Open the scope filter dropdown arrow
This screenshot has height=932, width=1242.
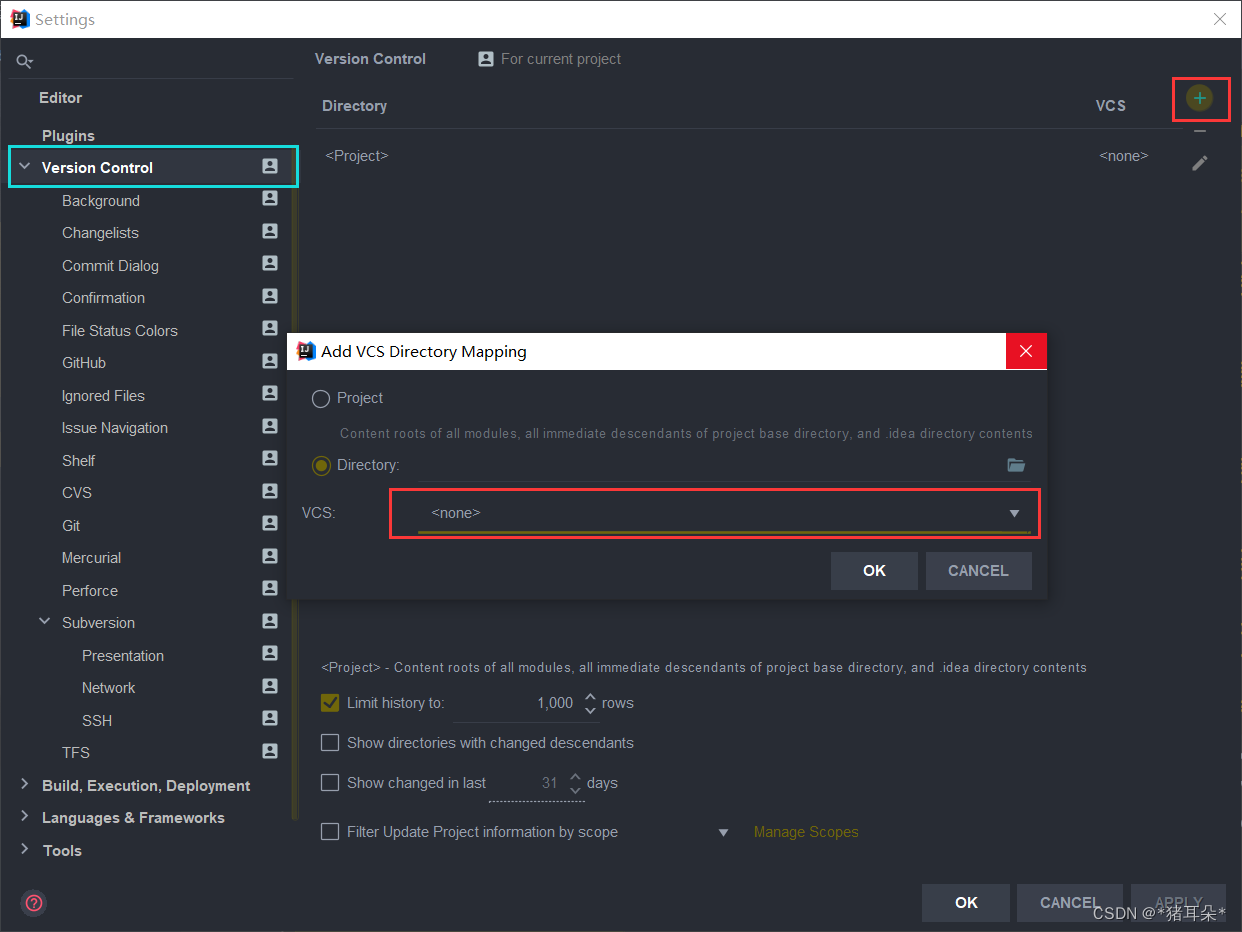click(x=724, y=833)
